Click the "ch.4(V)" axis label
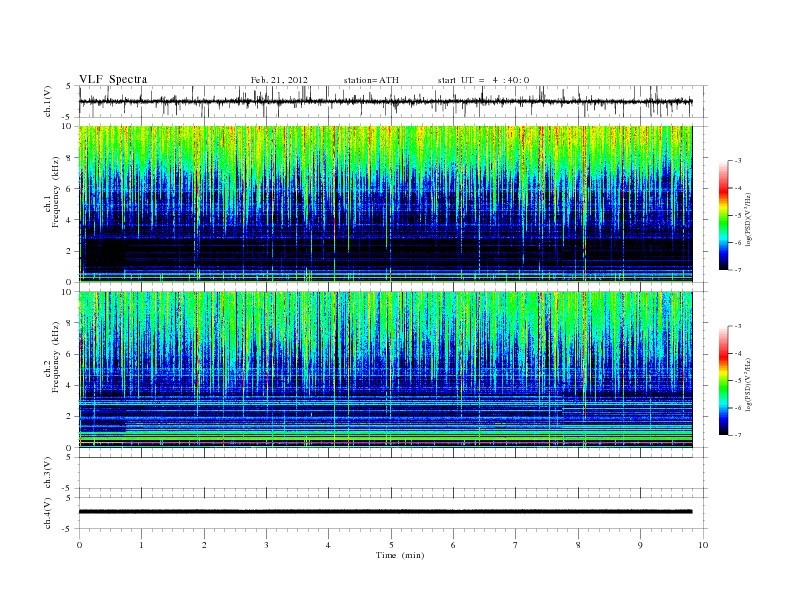 point(47,513)
